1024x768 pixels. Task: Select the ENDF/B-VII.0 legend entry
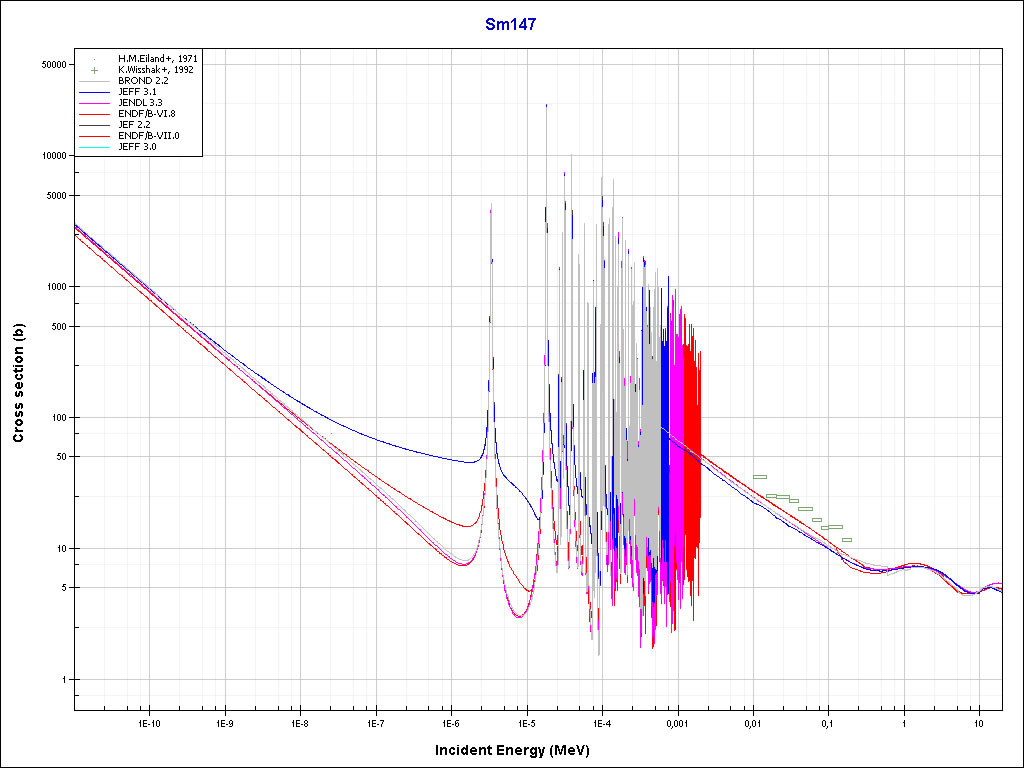tap(149, 136)
